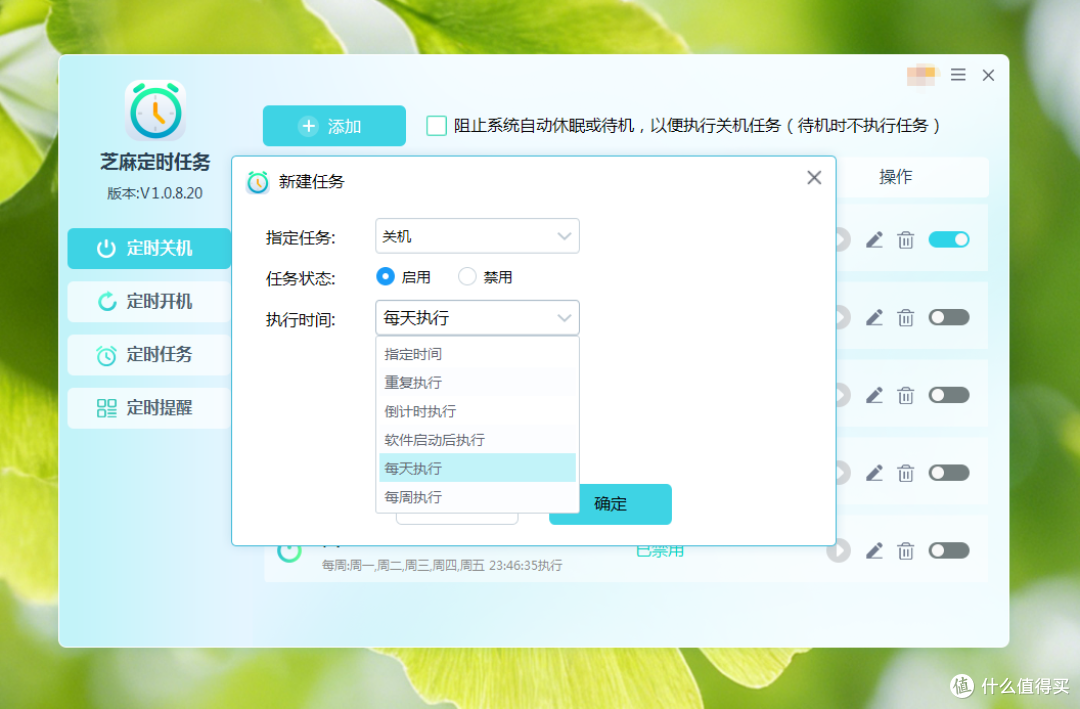Run the 每周 23:46:35 task with play icon
1080x709 pixels.
(x=839, y=551)
